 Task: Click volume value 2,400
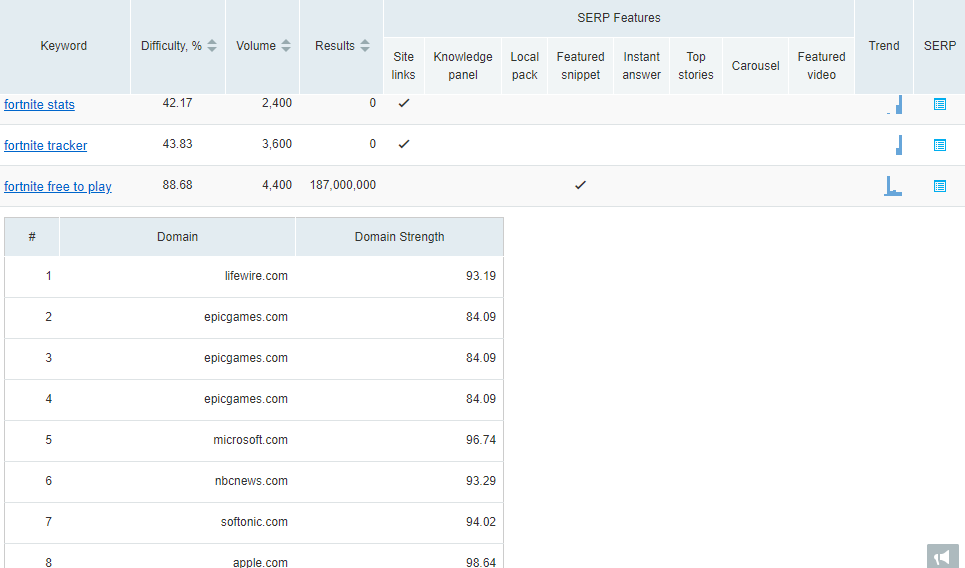[277, 103]
